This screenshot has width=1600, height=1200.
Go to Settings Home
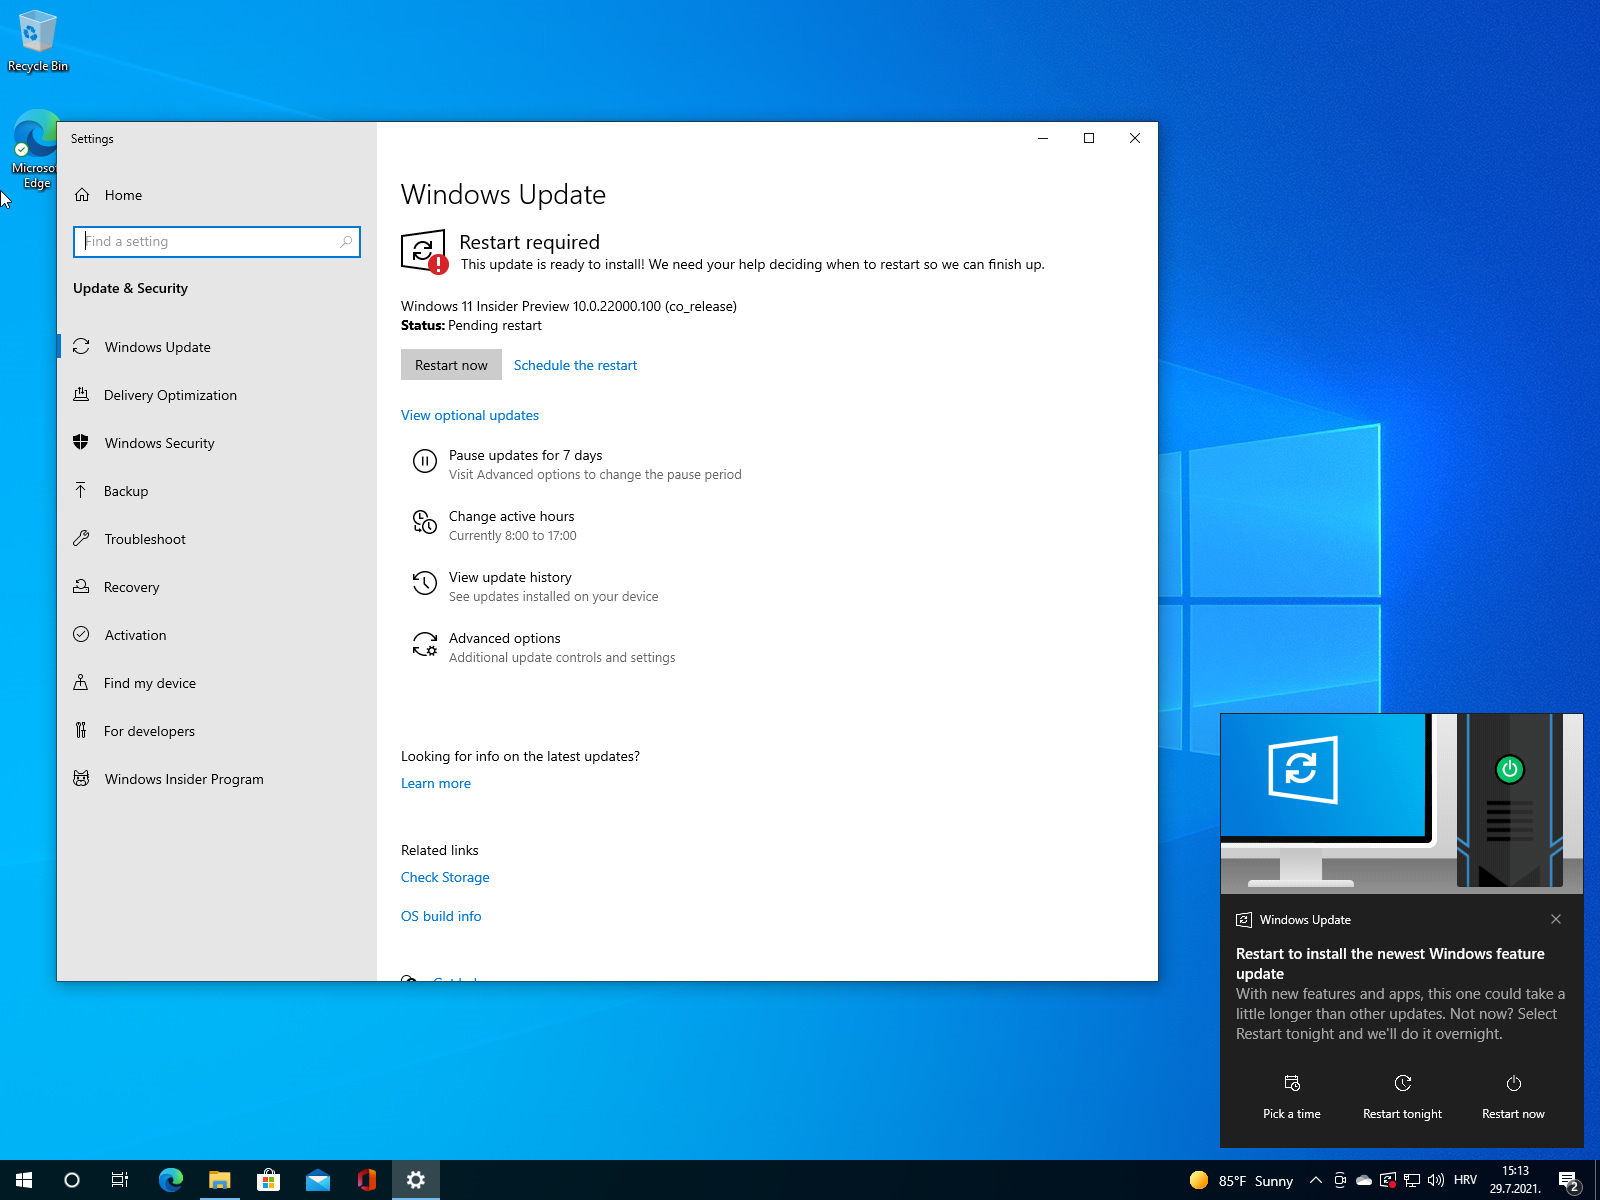(x=123, y=195)
